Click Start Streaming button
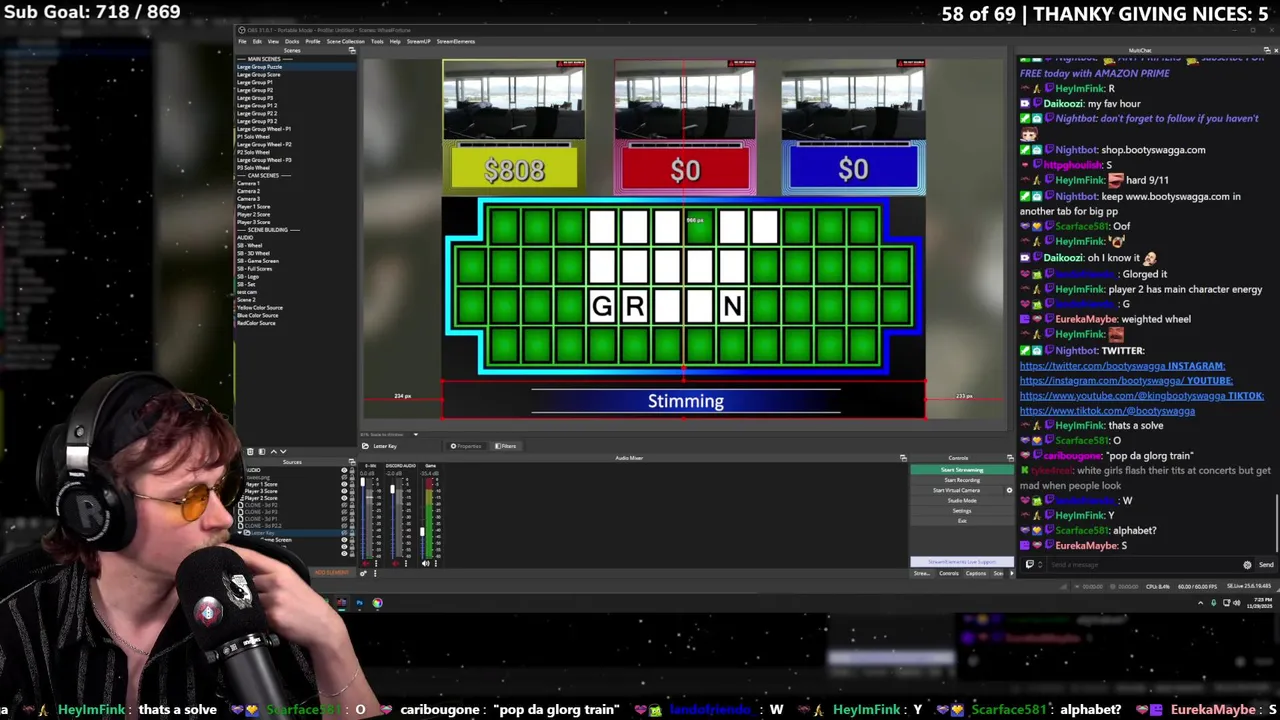The height and width of the screenshot is (720, 1280). (962, 470)
